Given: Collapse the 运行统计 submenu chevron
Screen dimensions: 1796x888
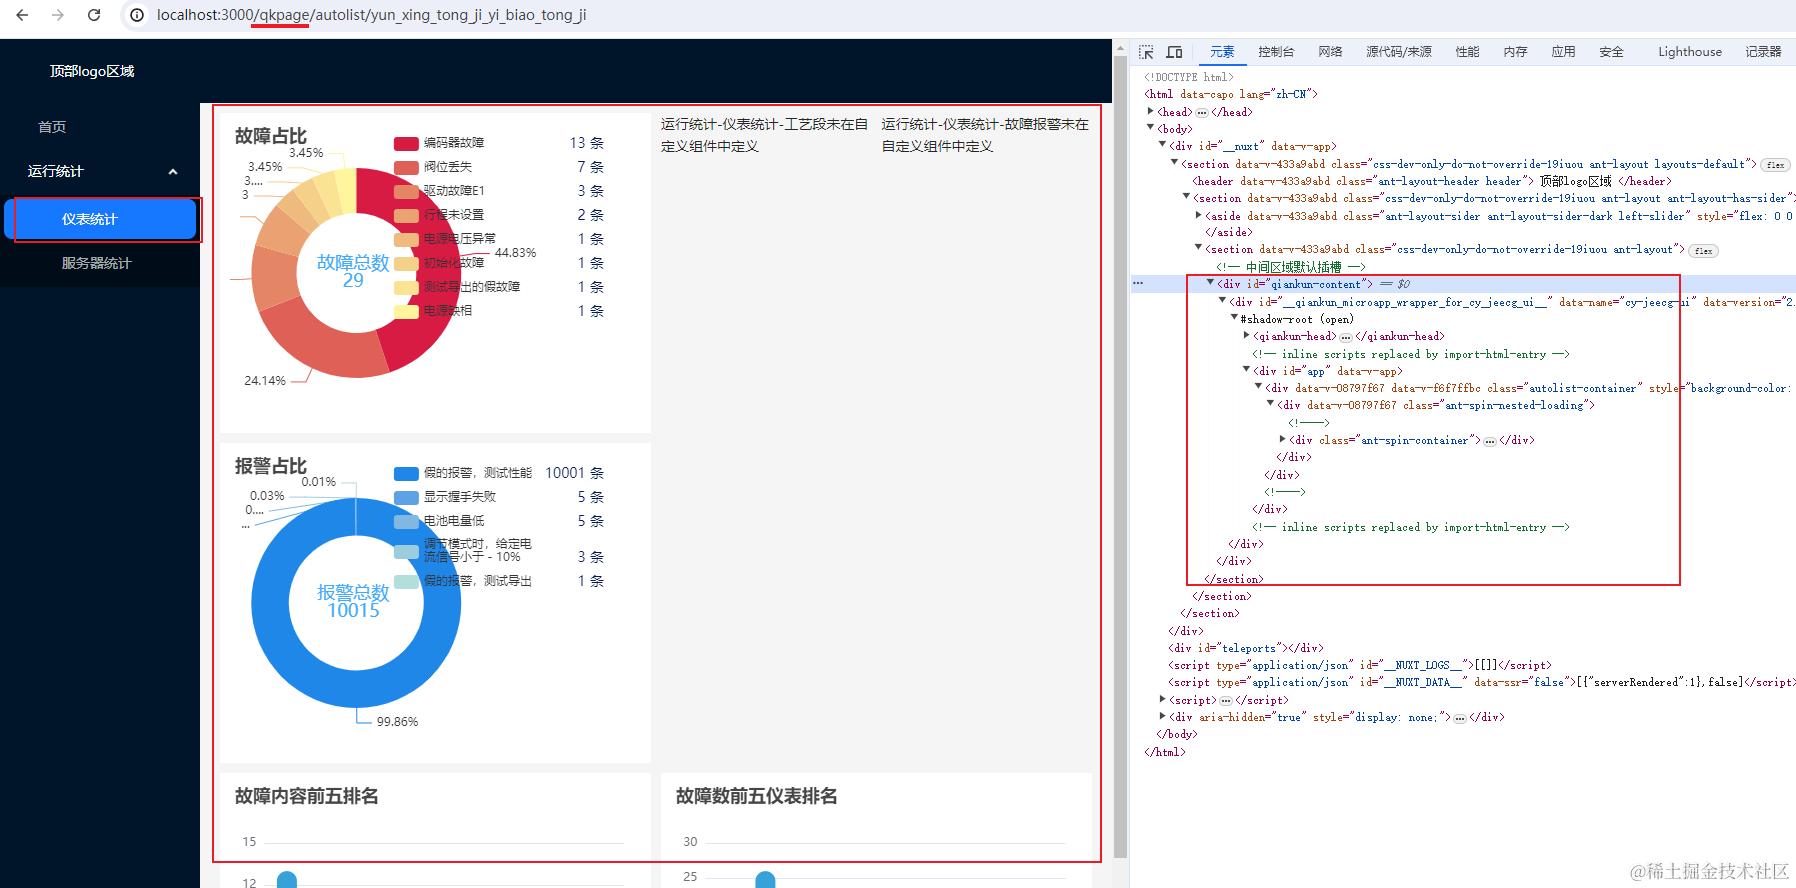Looking at the screenshot, I should [x=173, y=172].
